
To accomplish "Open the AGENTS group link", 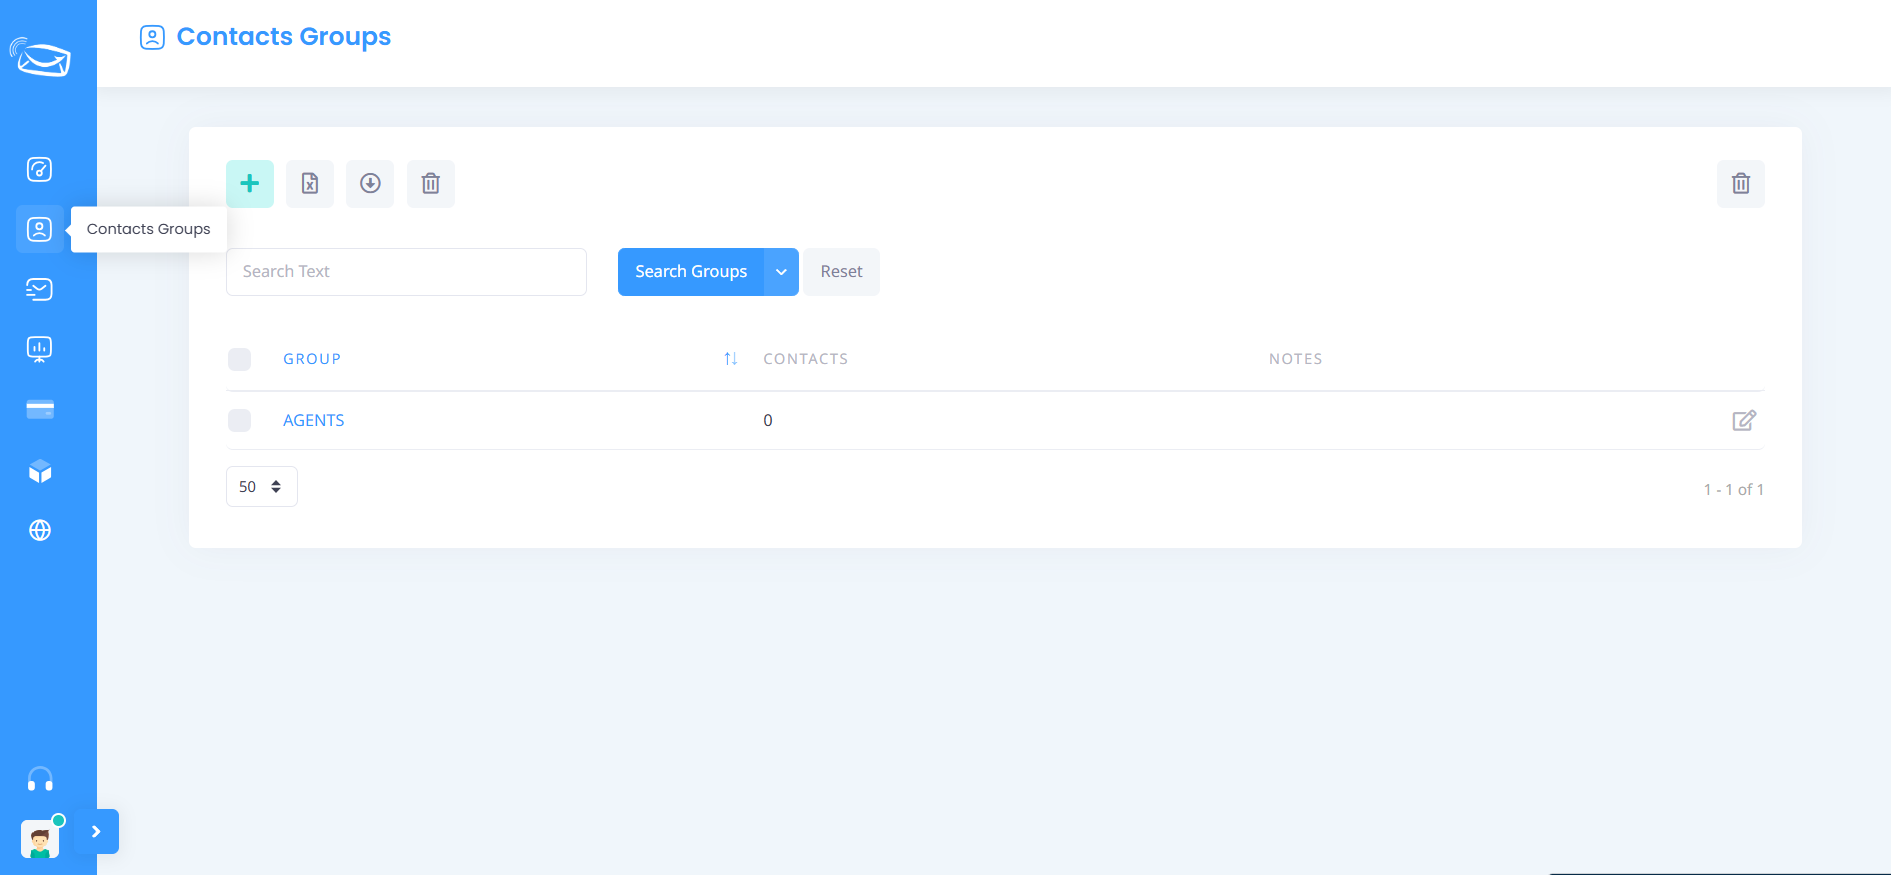I will pyautogui.click(x=314, y=420).
